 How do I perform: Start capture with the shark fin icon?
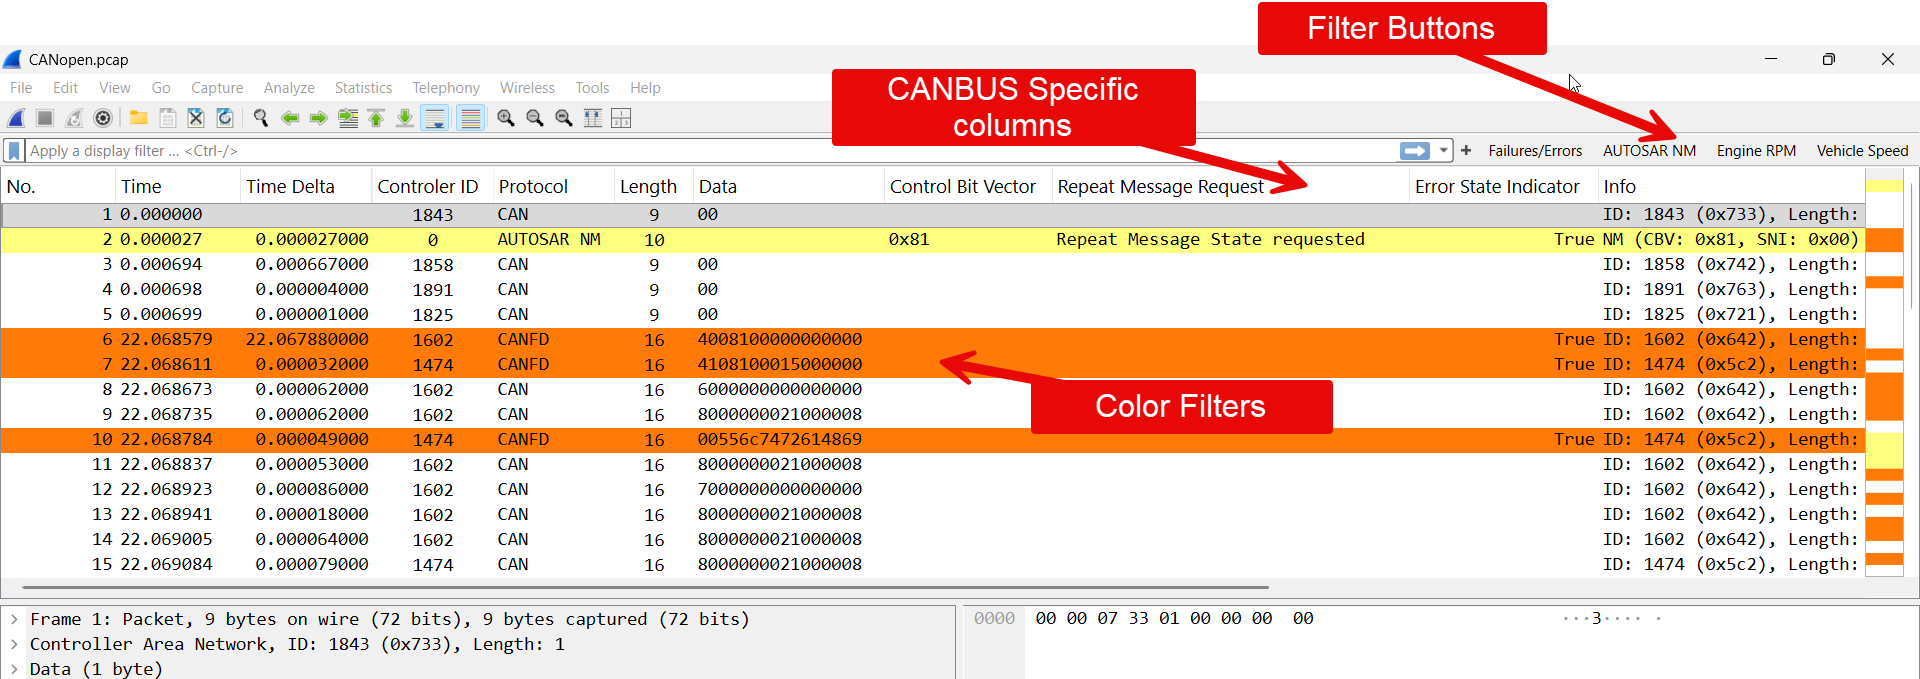coord(16,118)
